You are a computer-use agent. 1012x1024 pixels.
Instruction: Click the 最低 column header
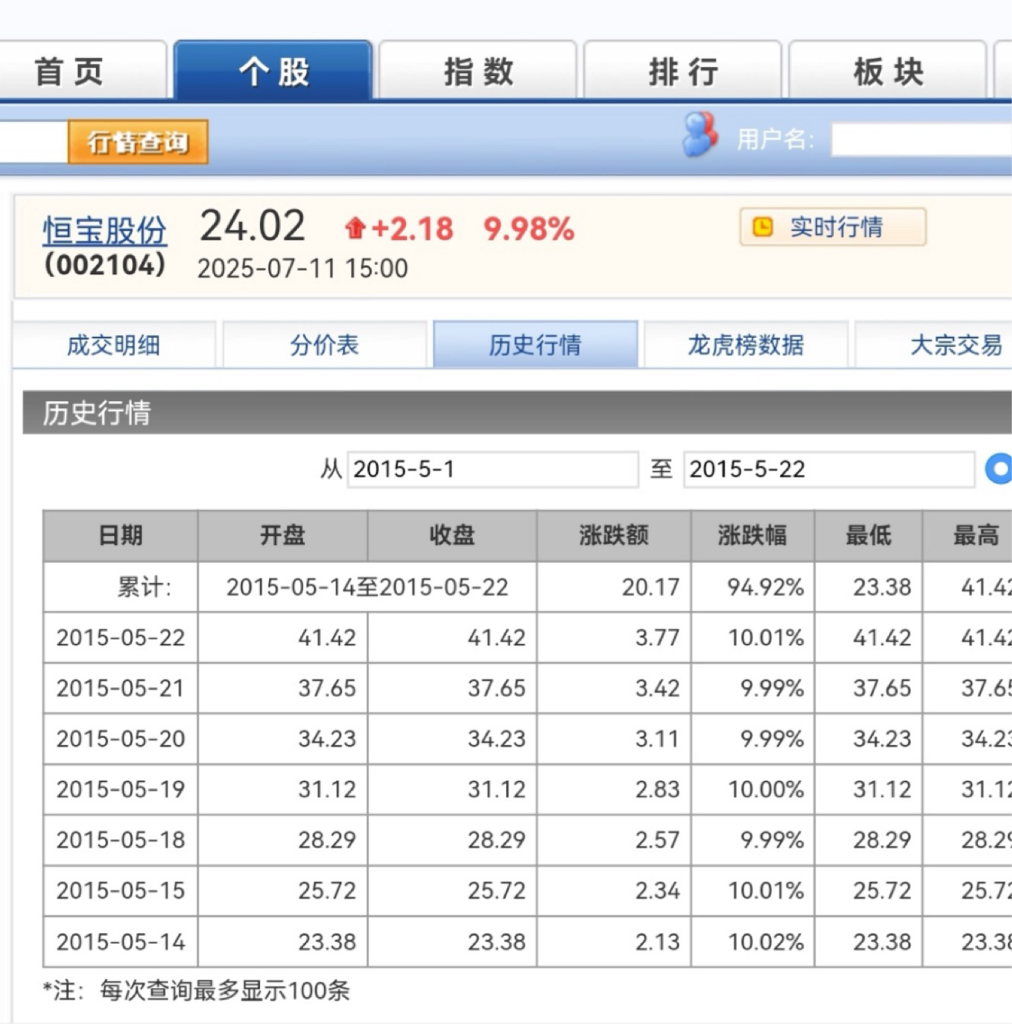868,536
